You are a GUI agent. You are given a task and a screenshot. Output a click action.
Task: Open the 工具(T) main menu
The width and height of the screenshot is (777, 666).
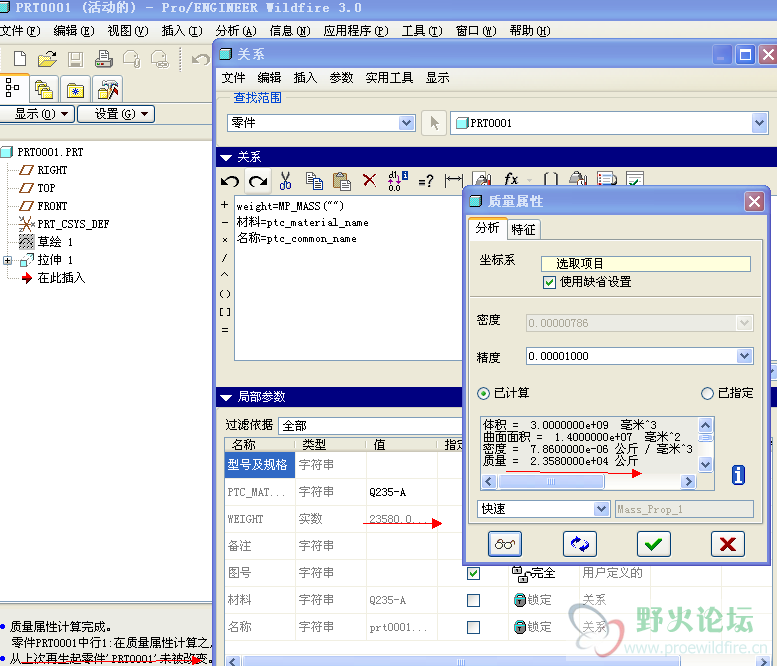point(422,31)
